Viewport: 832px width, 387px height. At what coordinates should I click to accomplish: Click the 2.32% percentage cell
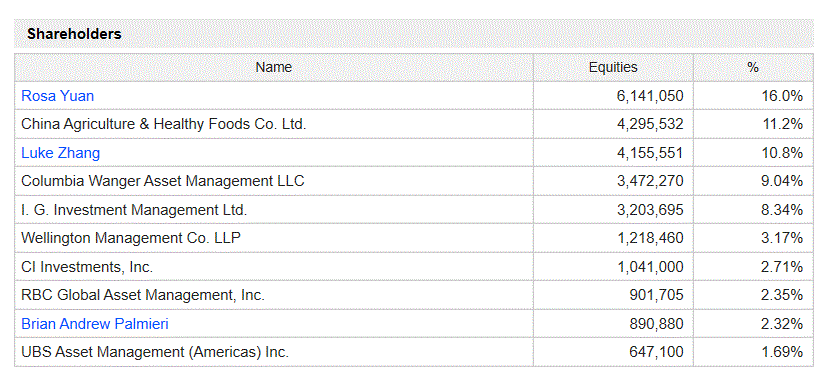coord(753,324)
